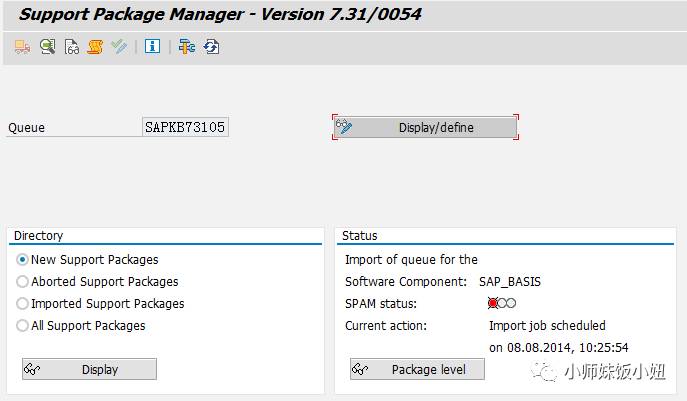Click the Import queue truck icon
The image size is (687, 401).
pos(22,46)
